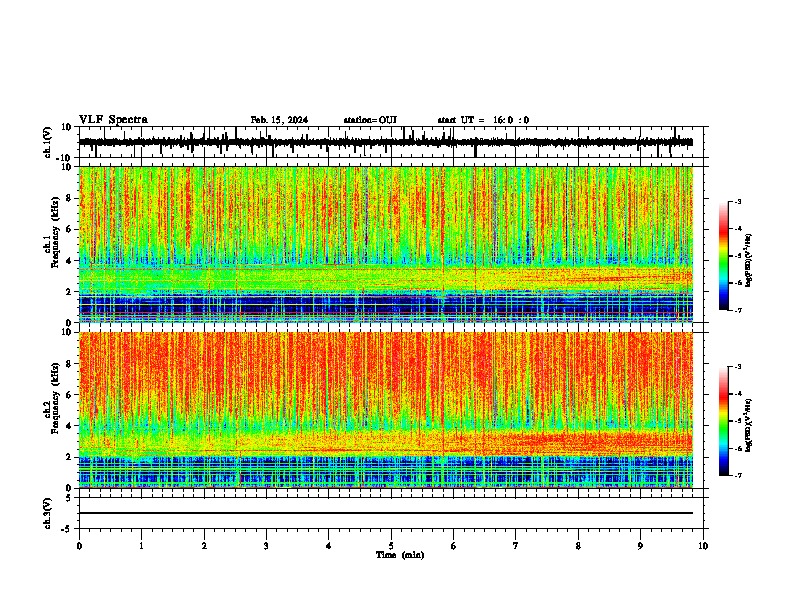The image size is (792, 612).
Task: Click the flat ch.3 voltage line
Action: (x=386, y=513)
